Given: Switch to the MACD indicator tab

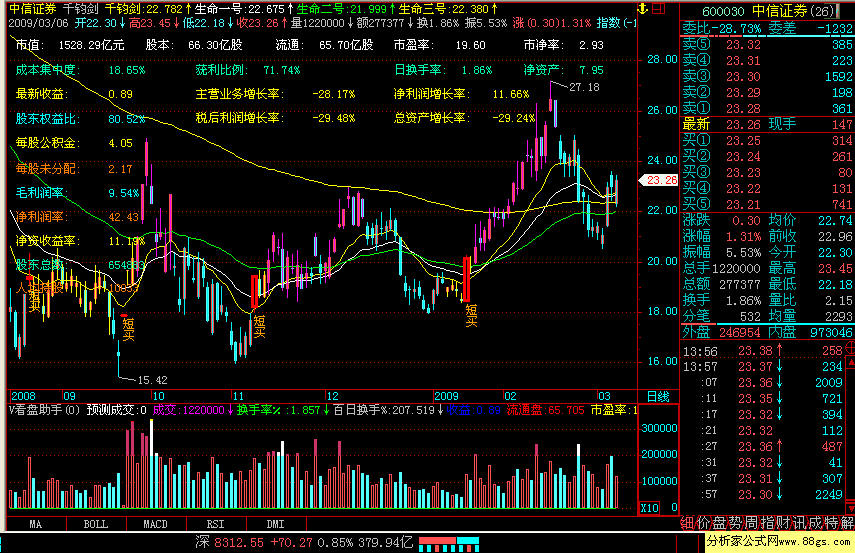Looking at the screenshot, I should (x=155, y=524).
